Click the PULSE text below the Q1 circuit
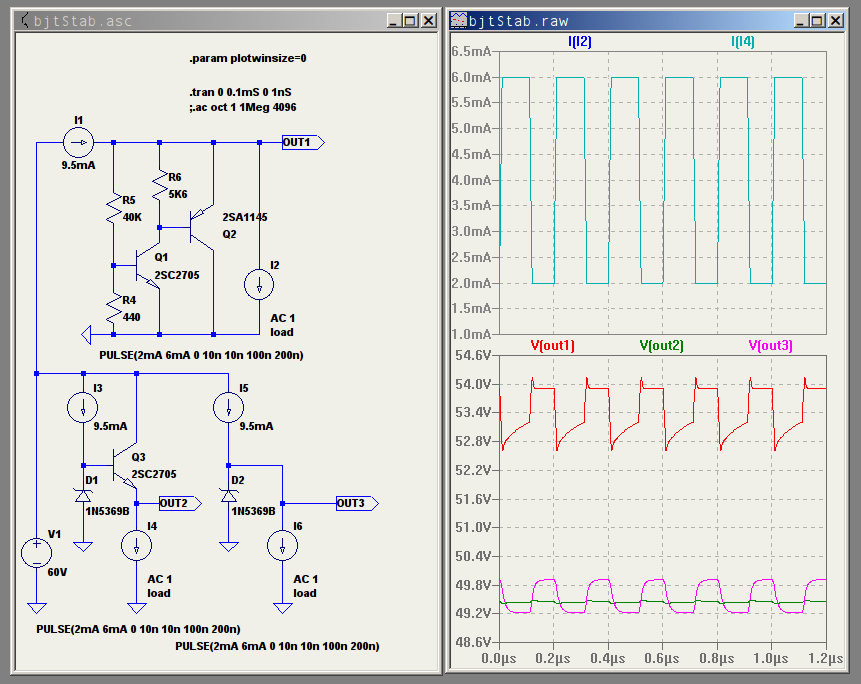 coord(201,355)
